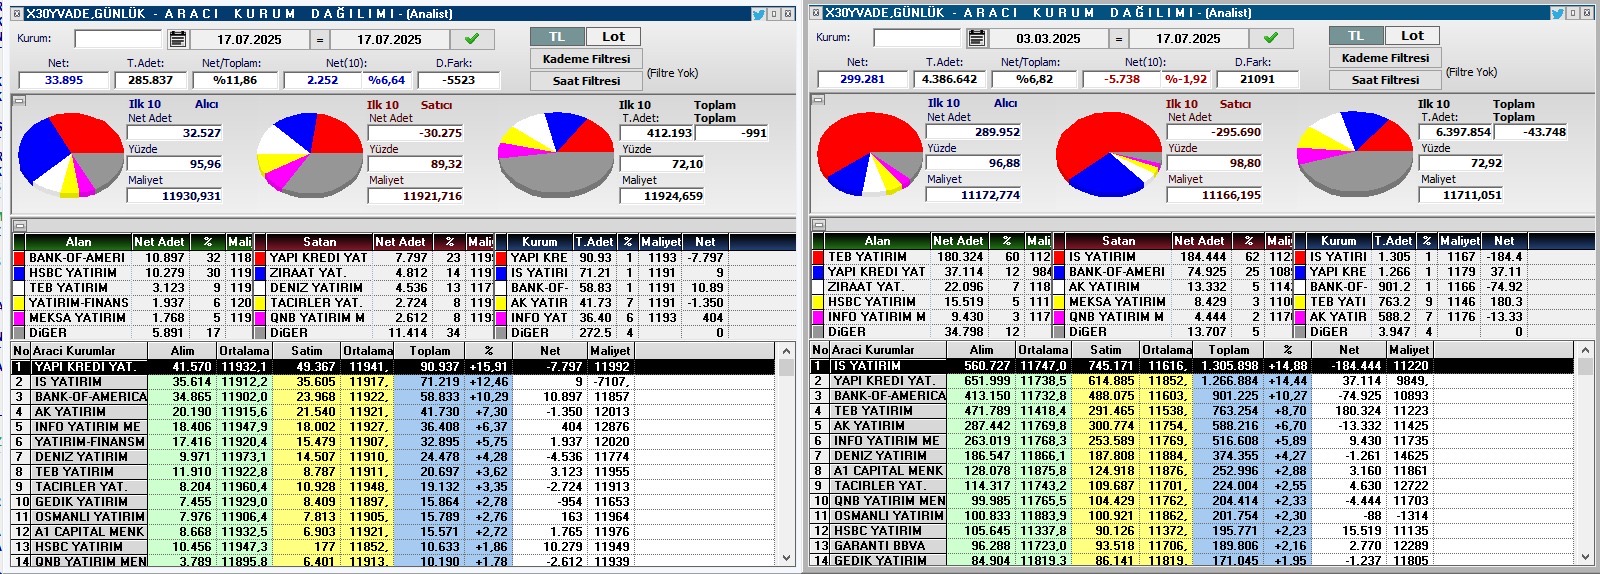The image size is (1600, 574).
Task: Click the equals sign between dates, left window
Action: pos(320,40)
